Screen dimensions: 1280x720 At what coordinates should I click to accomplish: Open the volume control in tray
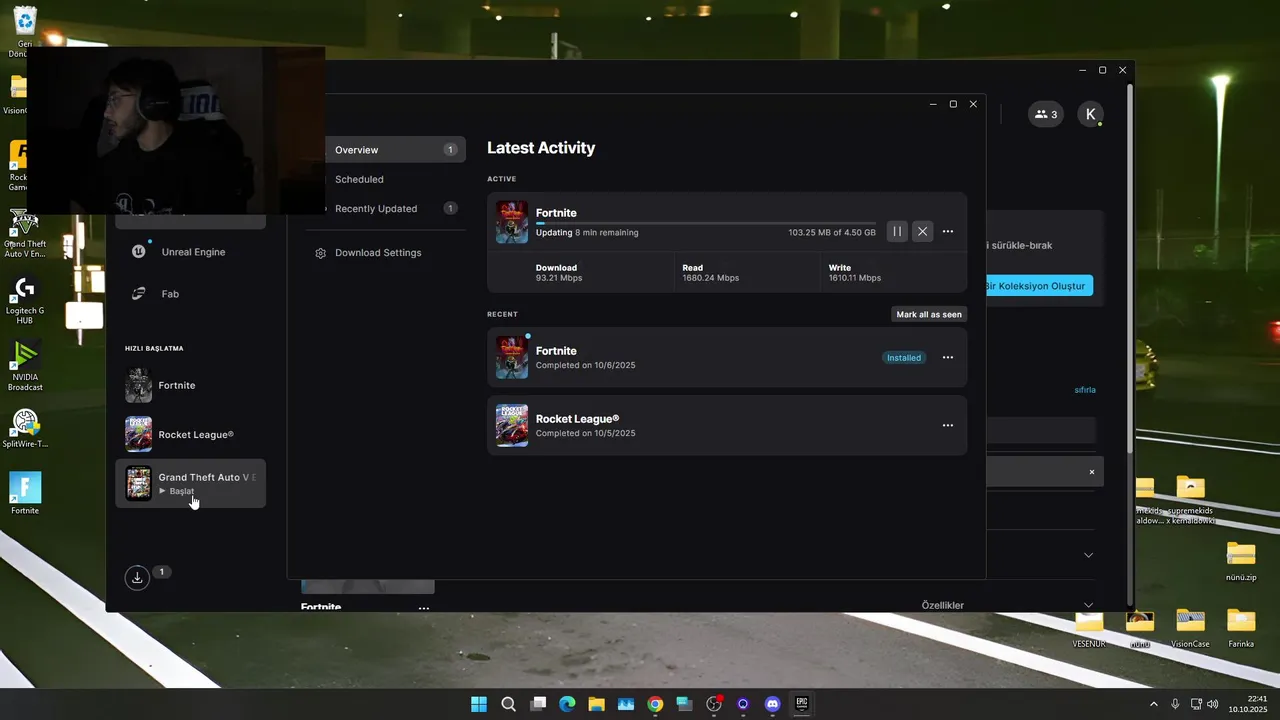click(x=1212, y=704)
